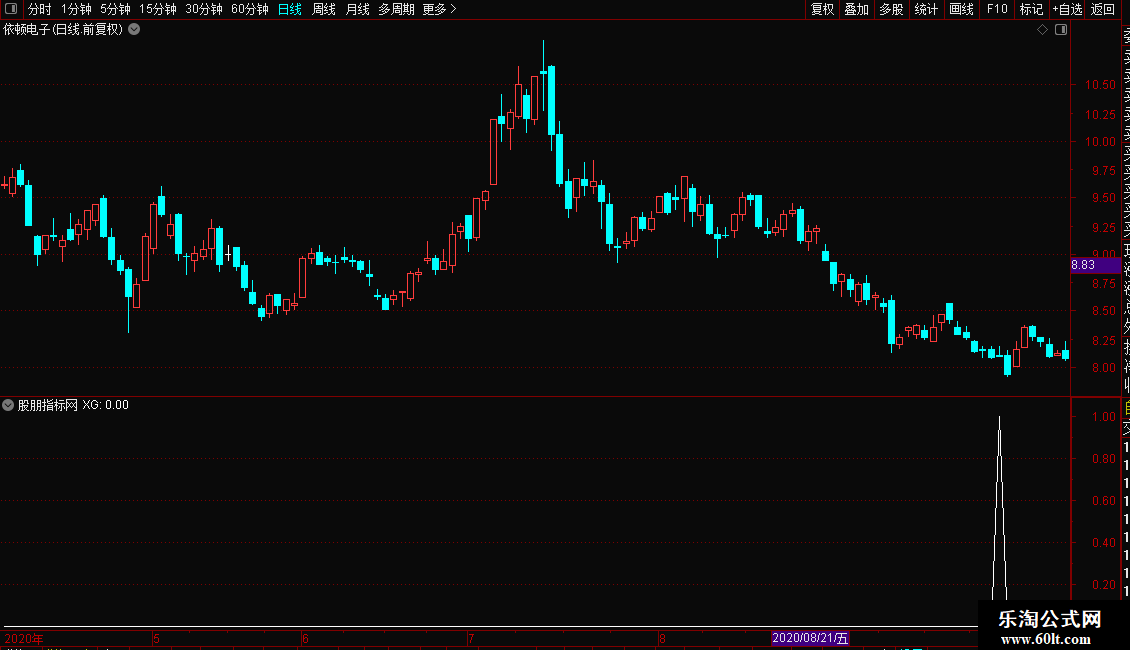Select the 30分钟 period

(204, 9)
